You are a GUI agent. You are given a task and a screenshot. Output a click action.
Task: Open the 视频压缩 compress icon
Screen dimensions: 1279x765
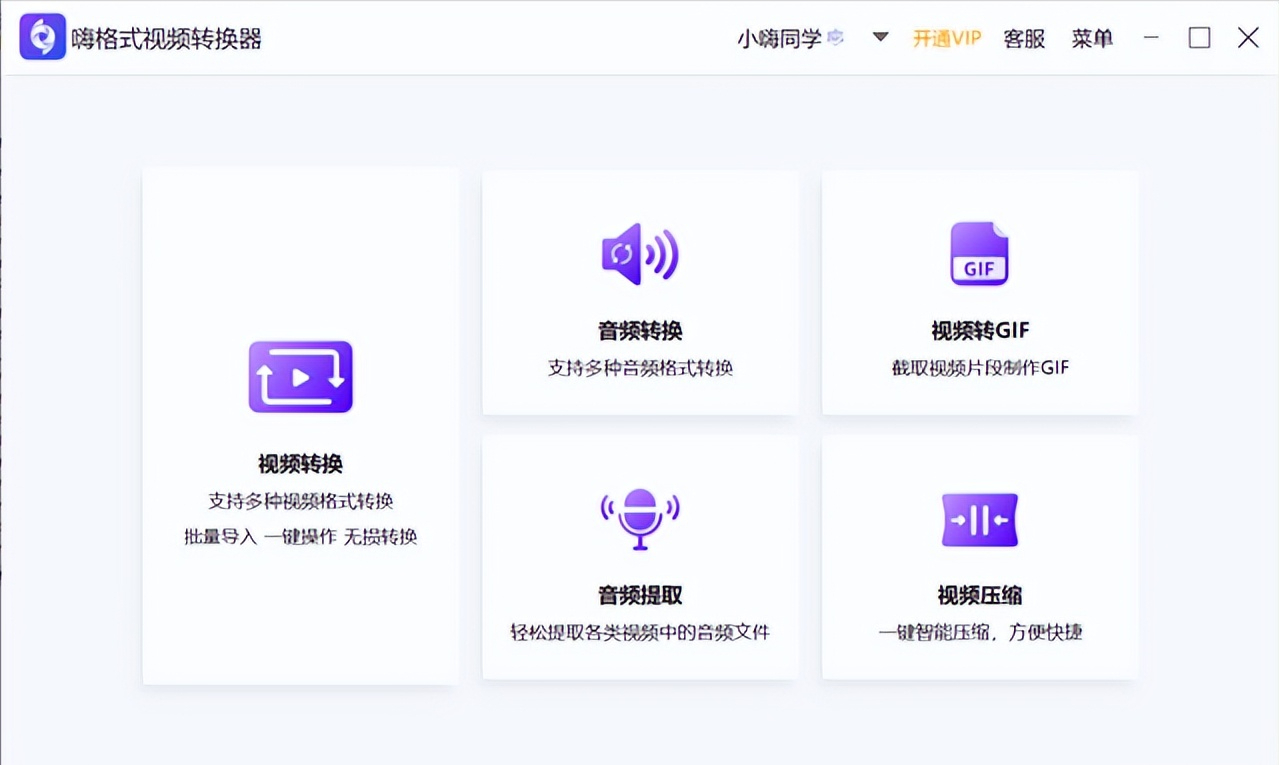point(980,520)
